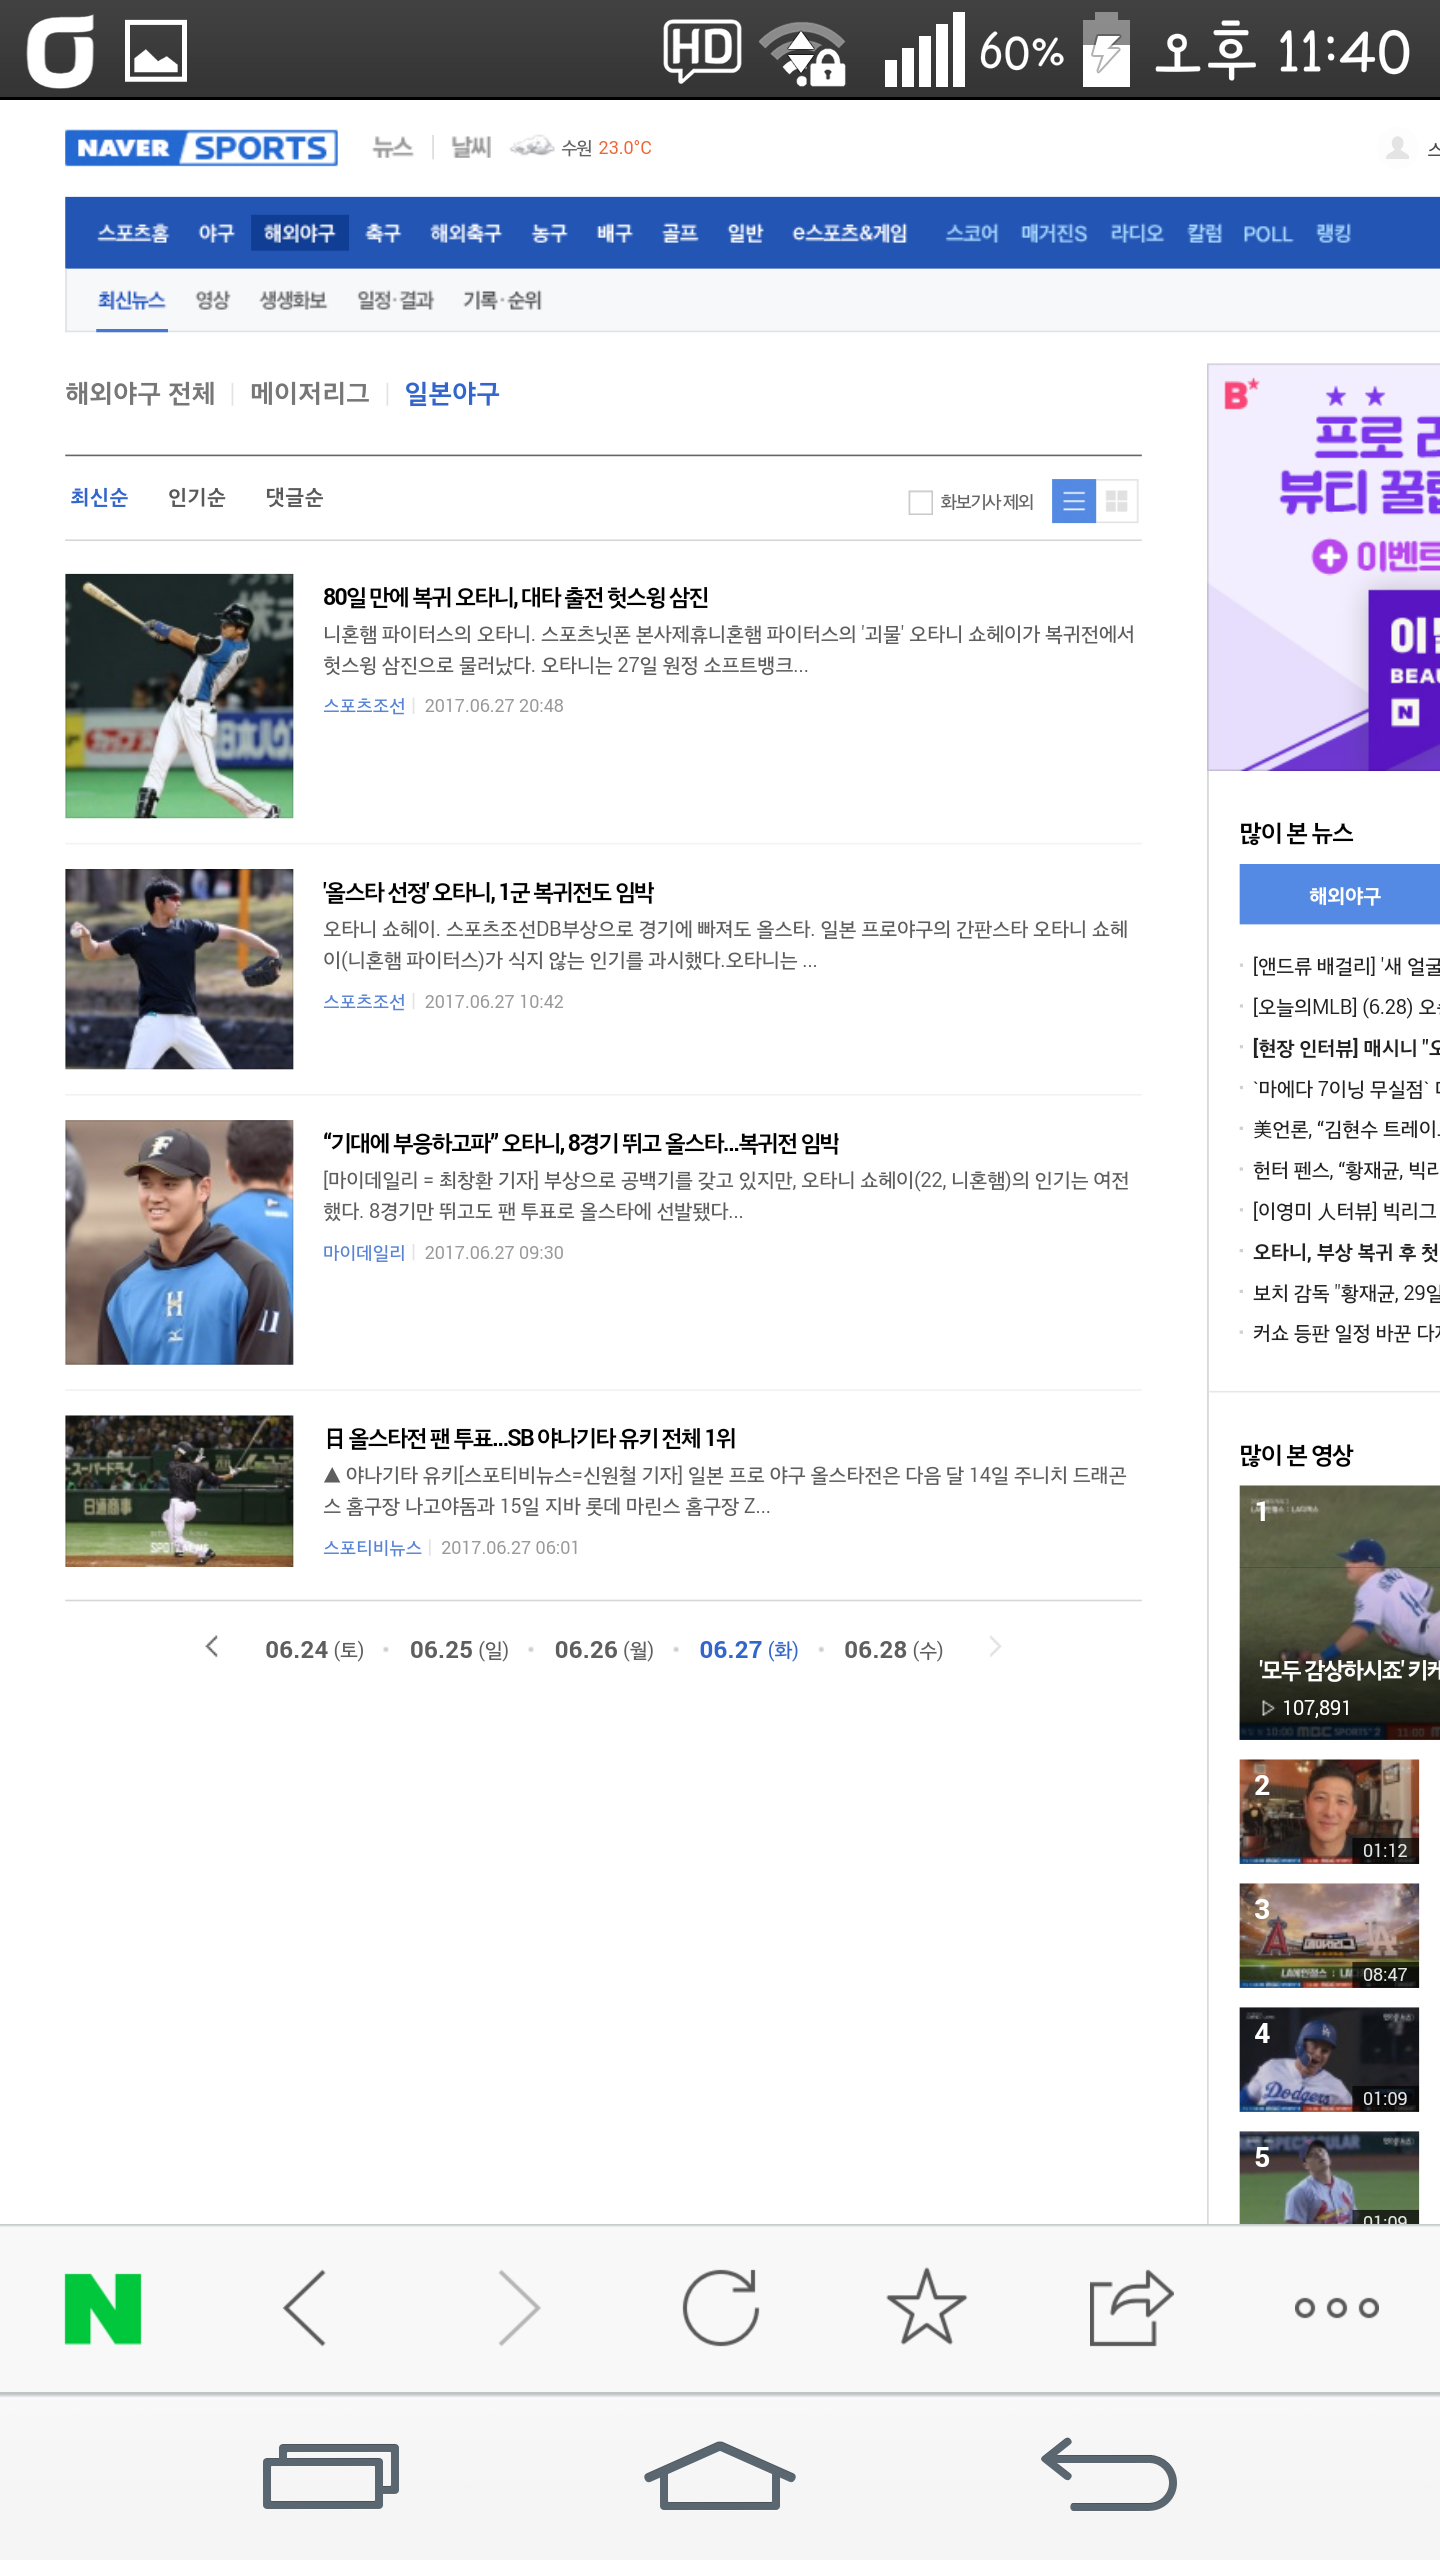Screen dimensions: 1440x2560
Task: Bookmark page with the star icon
Action: (x=926, y=2308)
